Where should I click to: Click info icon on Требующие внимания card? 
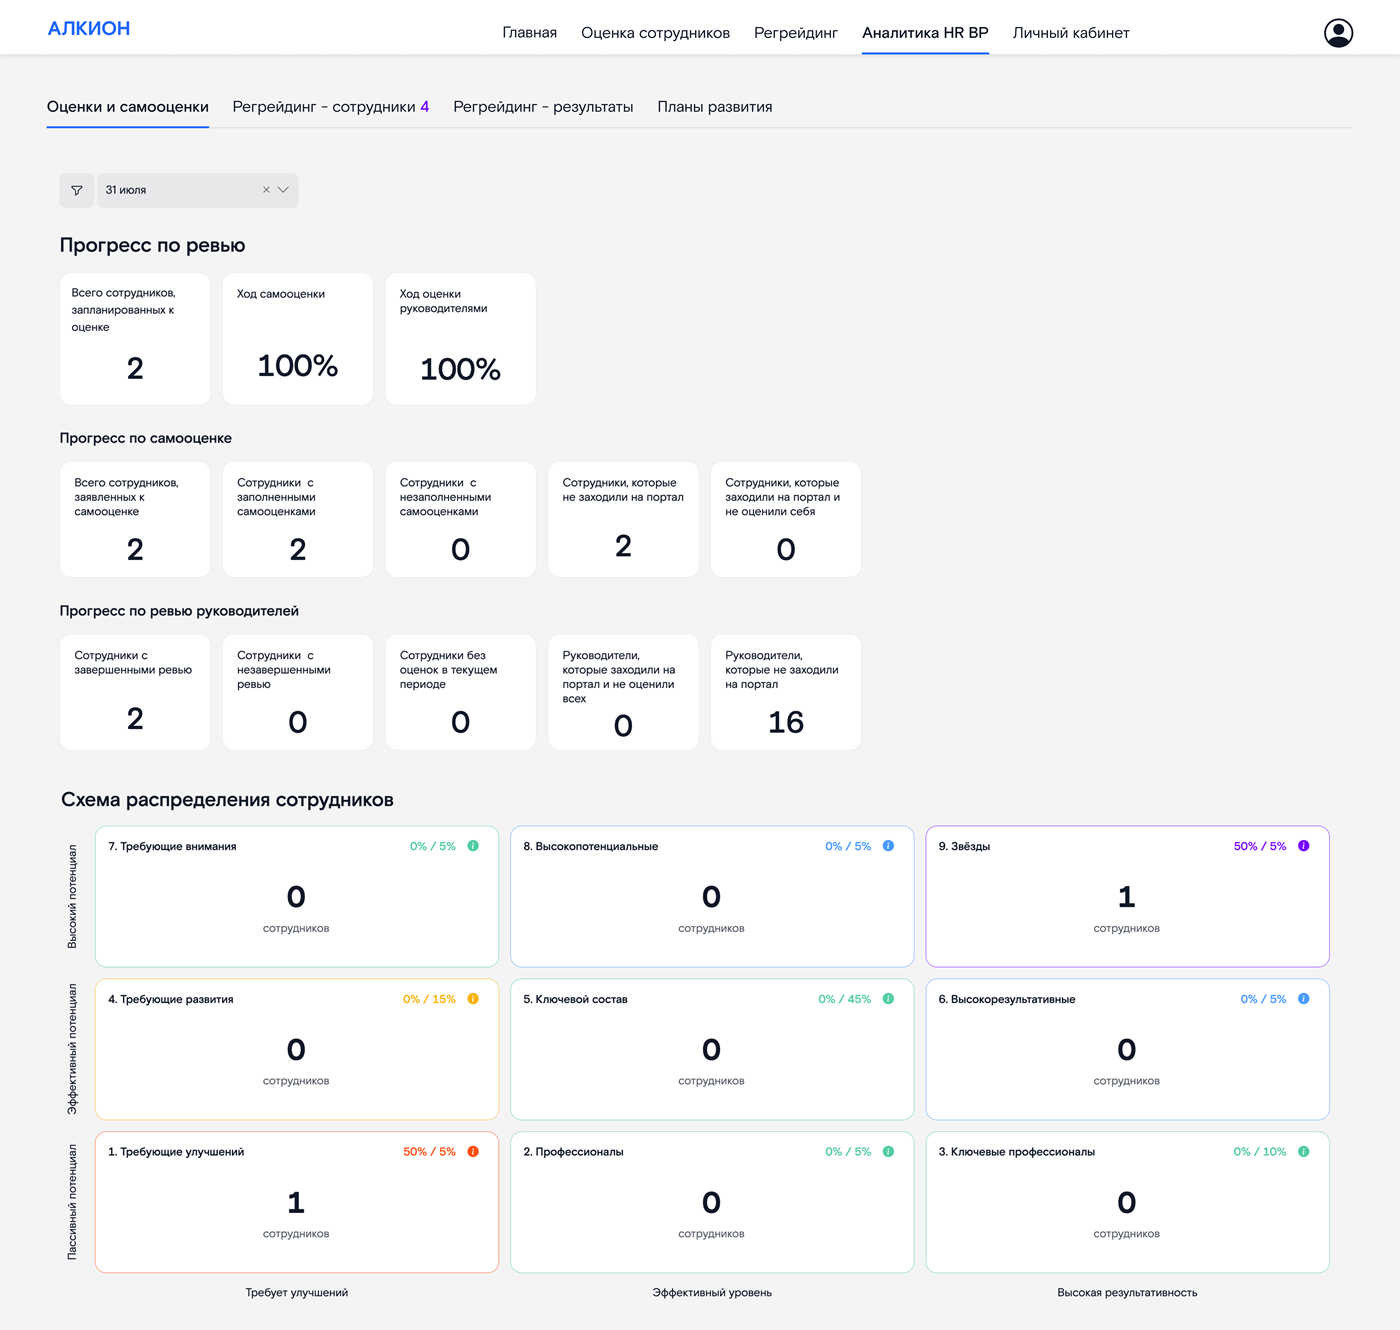pyautogui.click(x=473, y=846)
